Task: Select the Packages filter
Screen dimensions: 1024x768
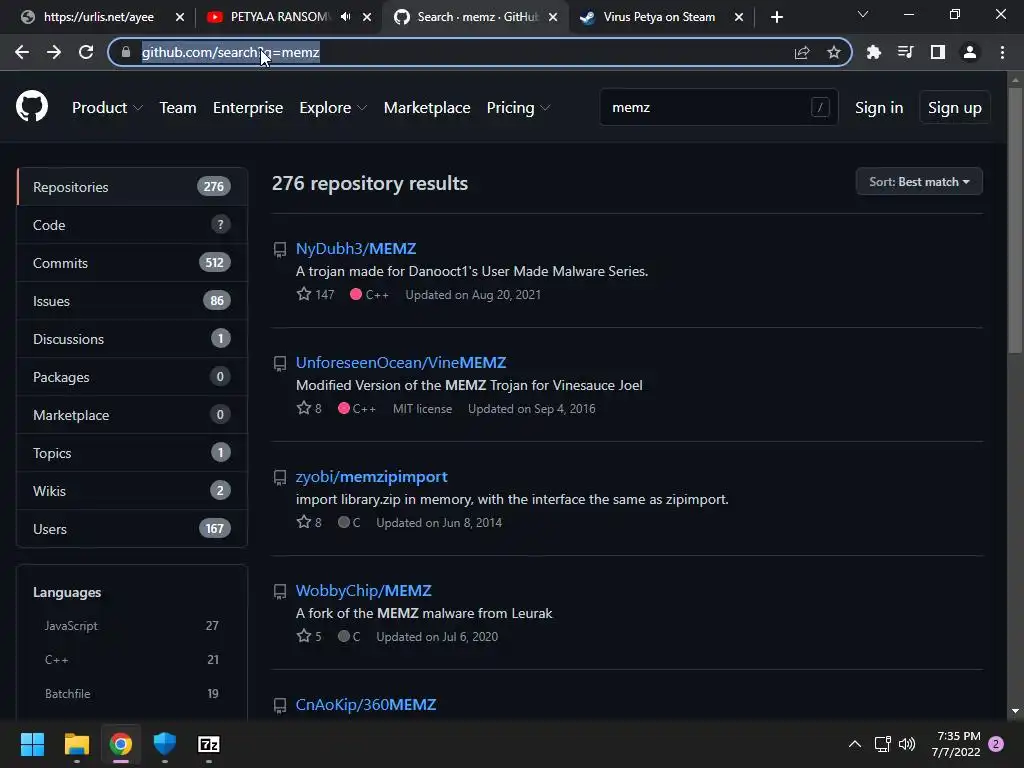Action: 132,377
